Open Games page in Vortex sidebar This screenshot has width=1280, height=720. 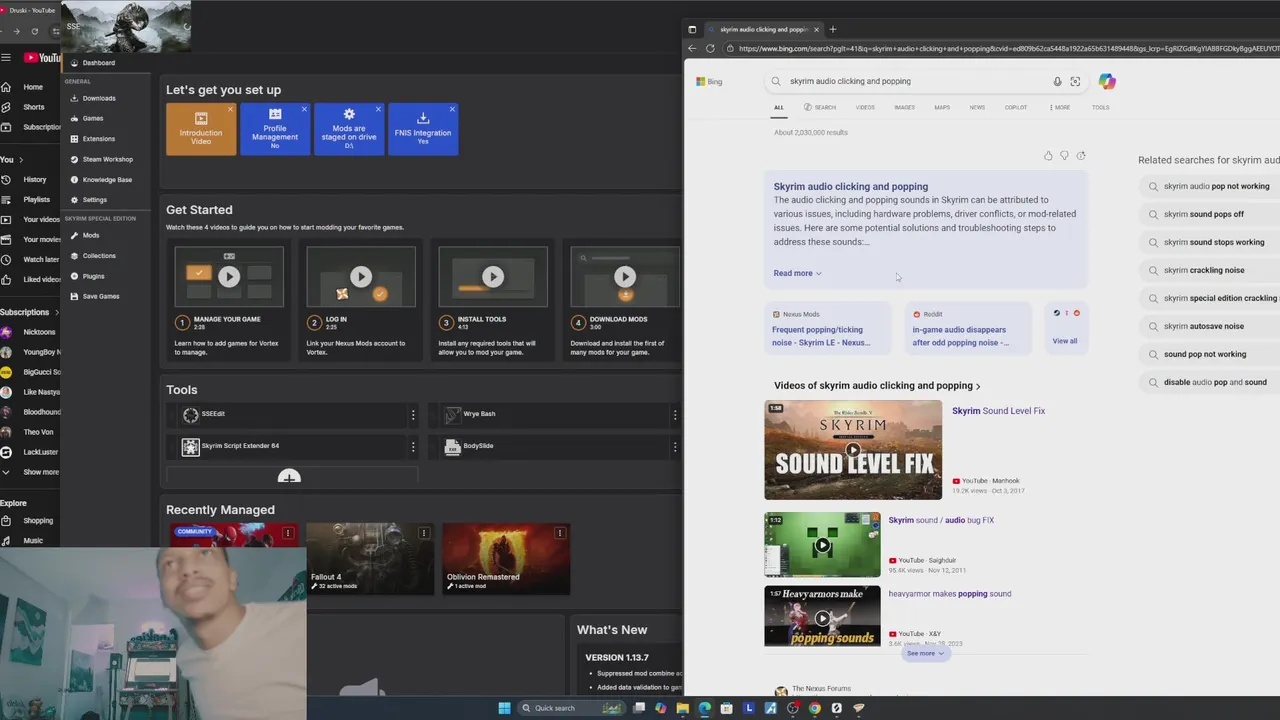92,118
